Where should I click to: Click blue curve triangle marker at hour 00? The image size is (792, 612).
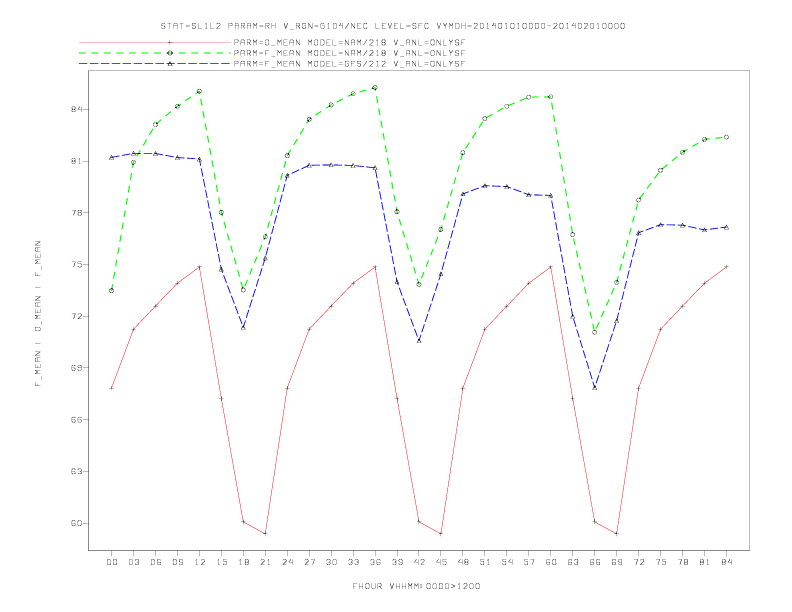pos(112,157)
